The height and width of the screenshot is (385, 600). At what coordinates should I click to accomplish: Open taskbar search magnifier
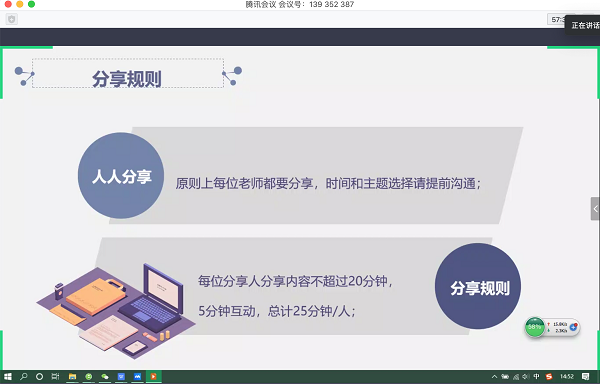point(24,377)
